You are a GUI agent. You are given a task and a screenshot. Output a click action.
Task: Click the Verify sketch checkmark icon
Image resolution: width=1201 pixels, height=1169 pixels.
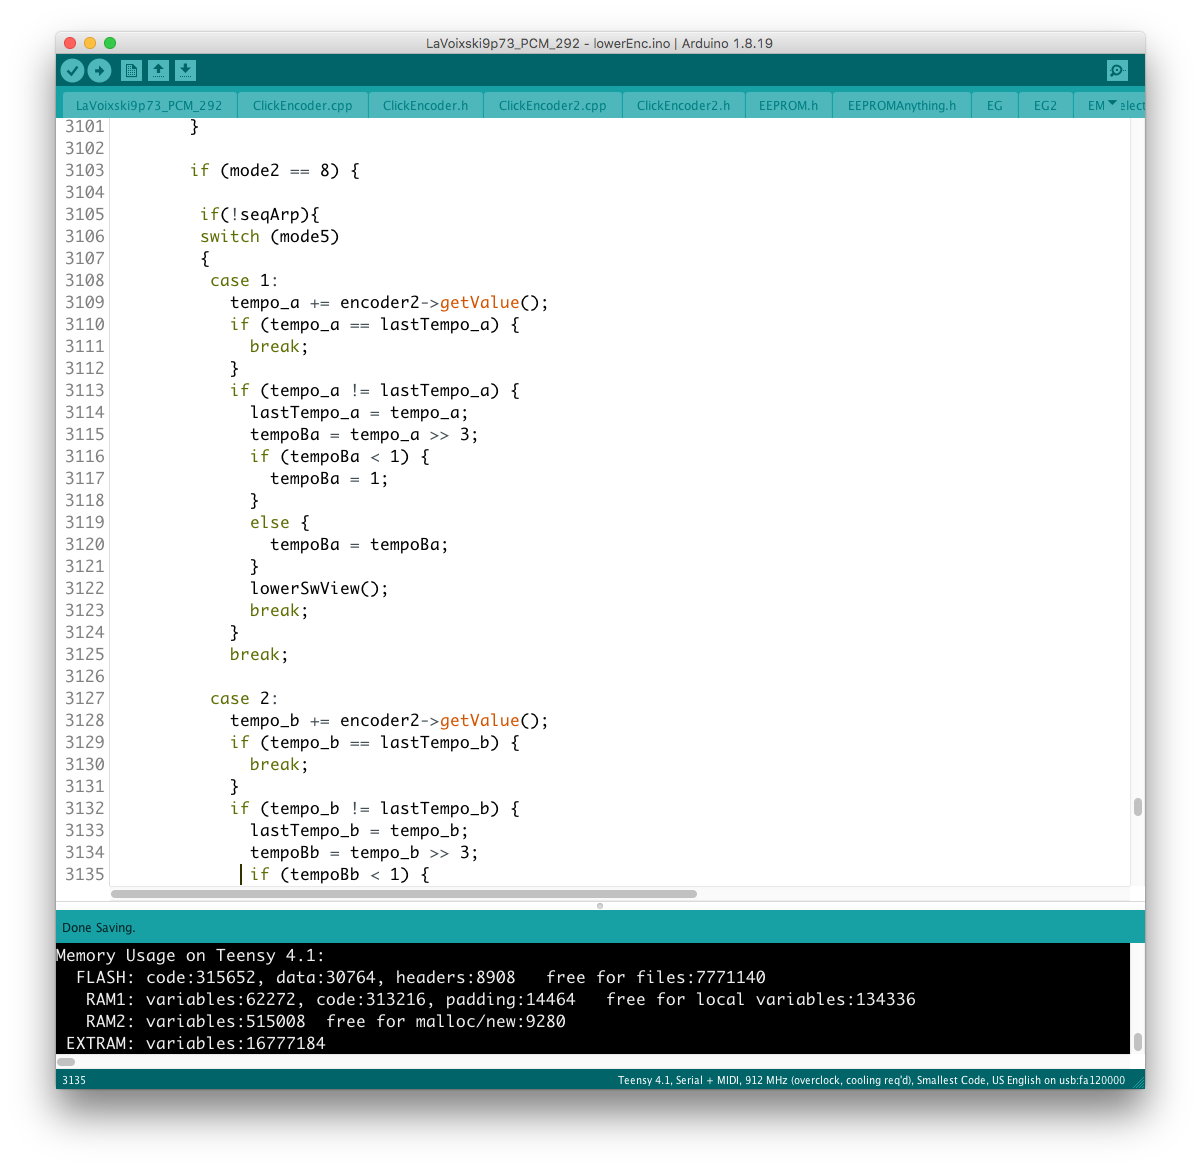point(72,70)
